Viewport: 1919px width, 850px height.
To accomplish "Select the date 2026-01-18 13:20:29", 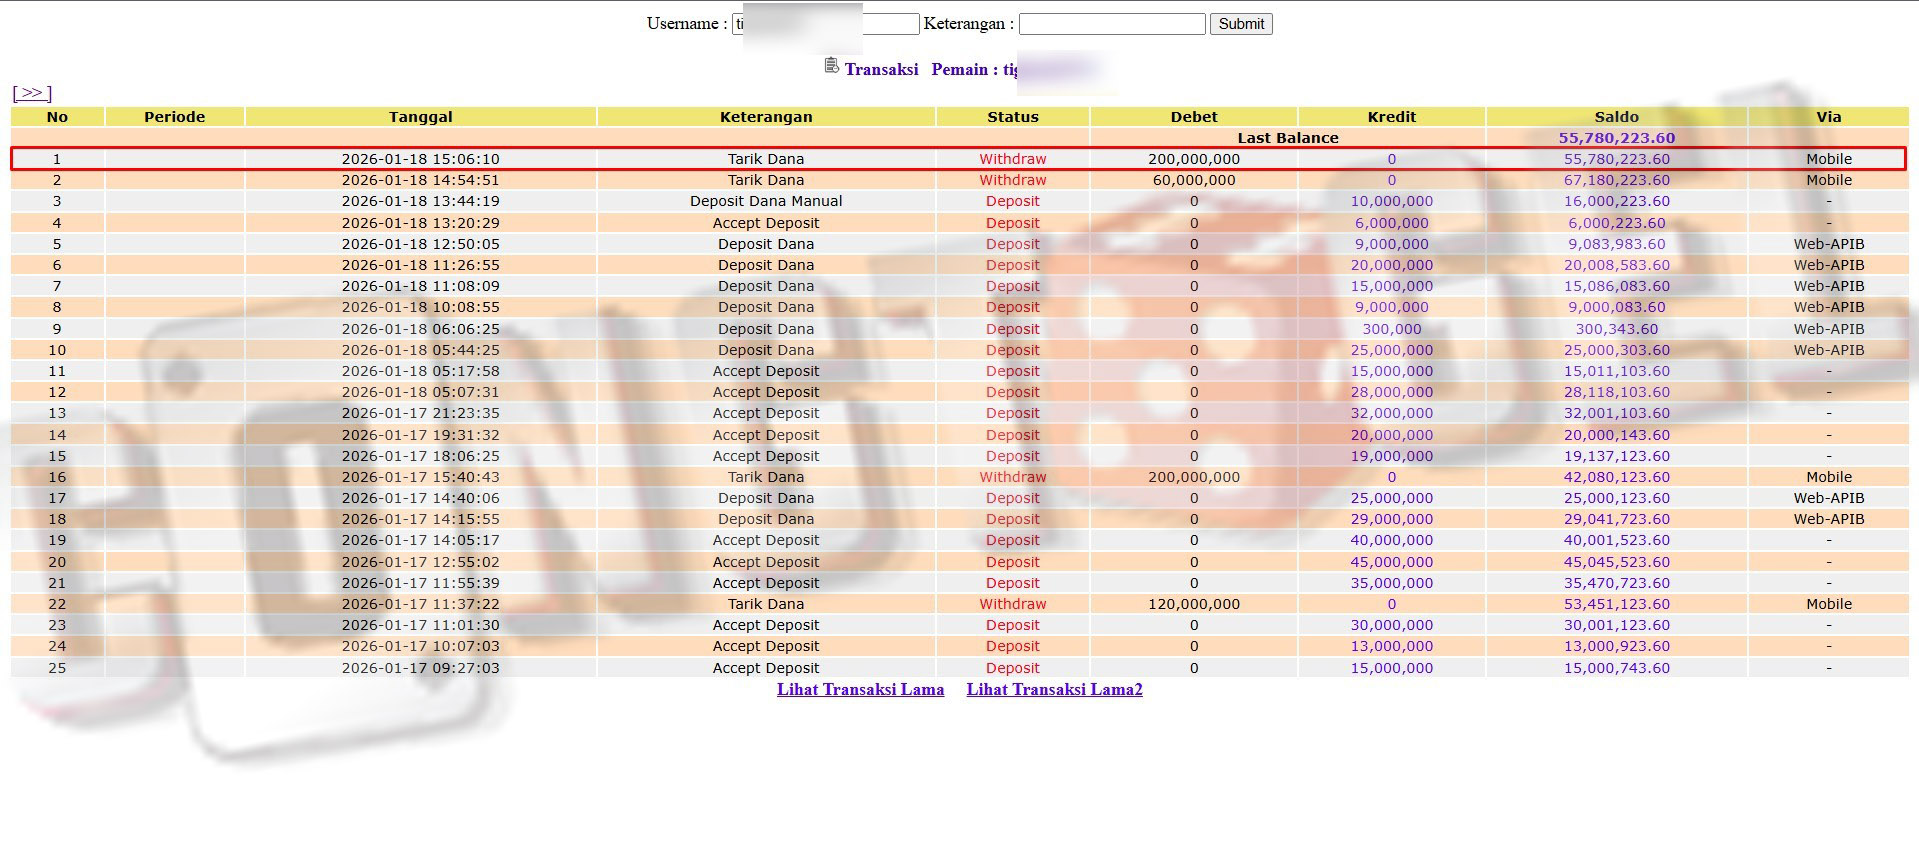I will [x=420, y=223].
